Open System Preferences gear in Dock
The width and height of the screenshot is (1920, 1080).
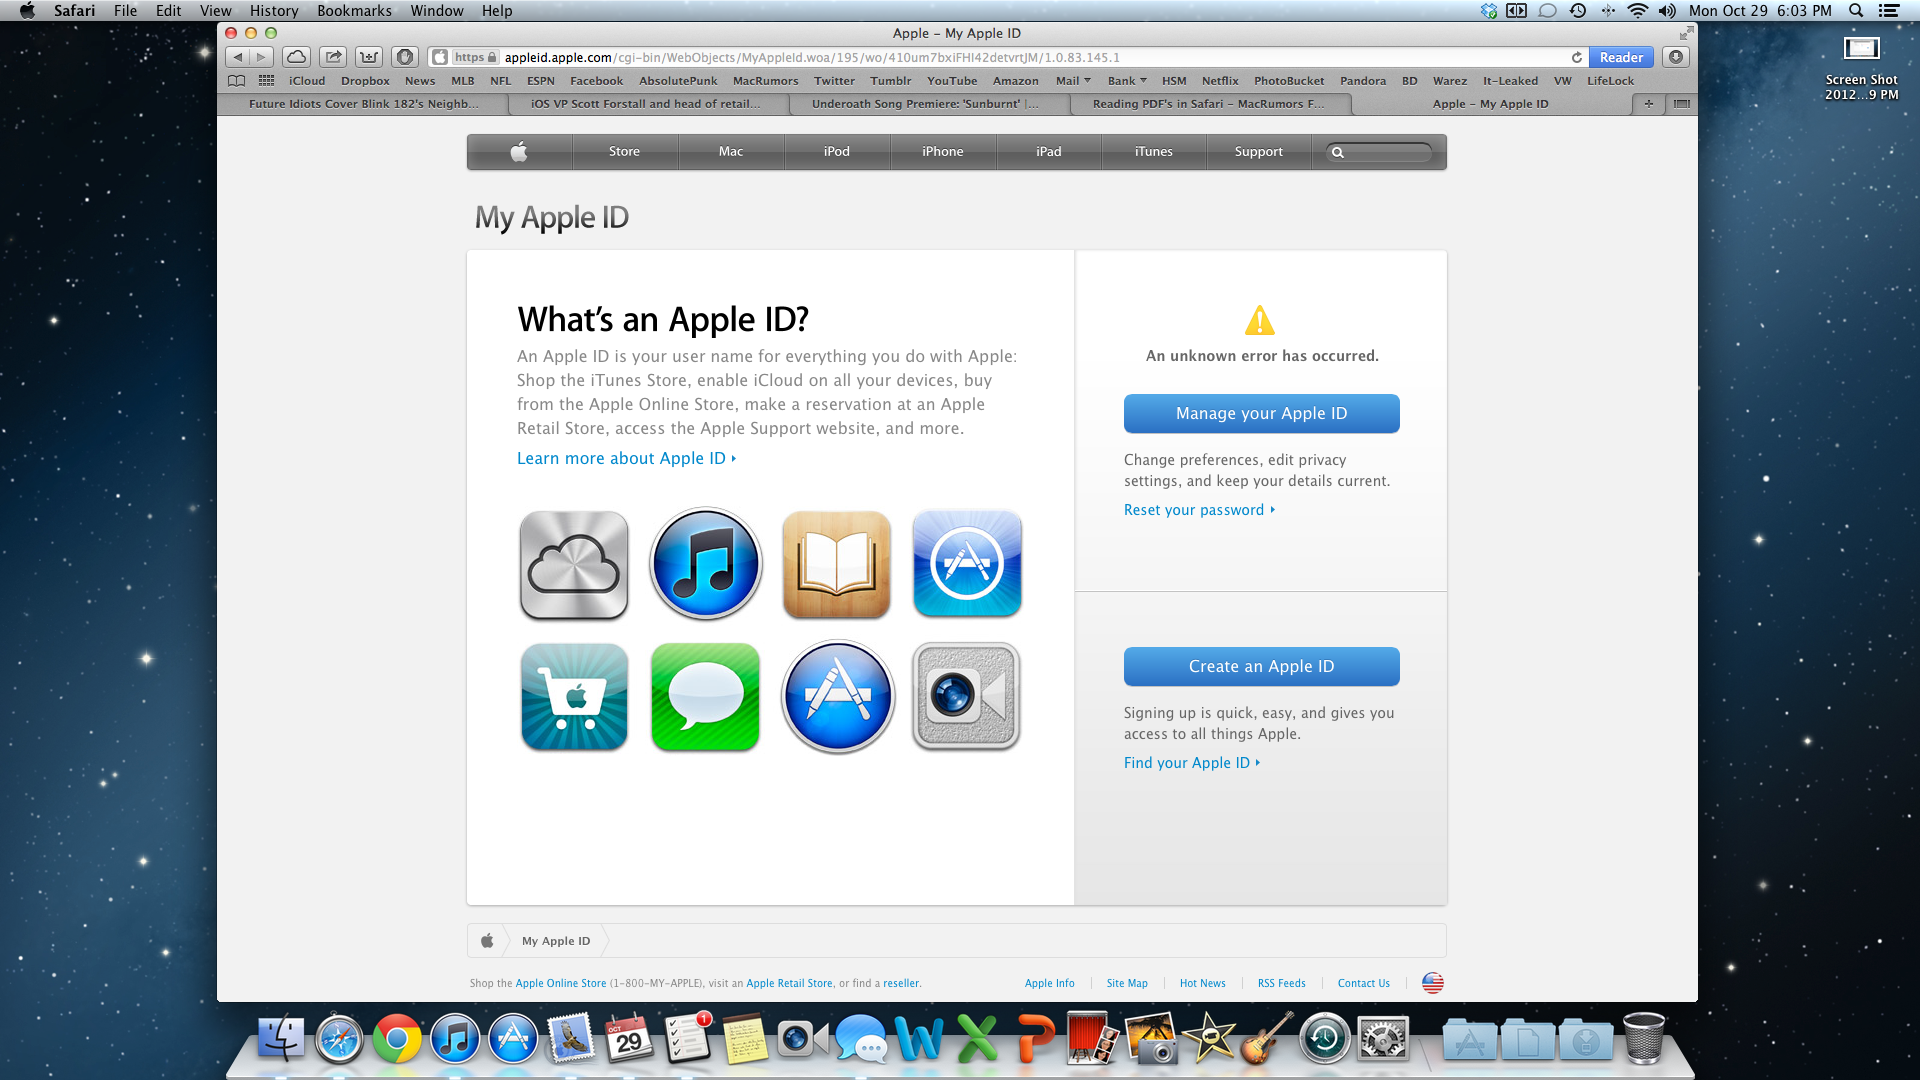click(1383, 1039)
